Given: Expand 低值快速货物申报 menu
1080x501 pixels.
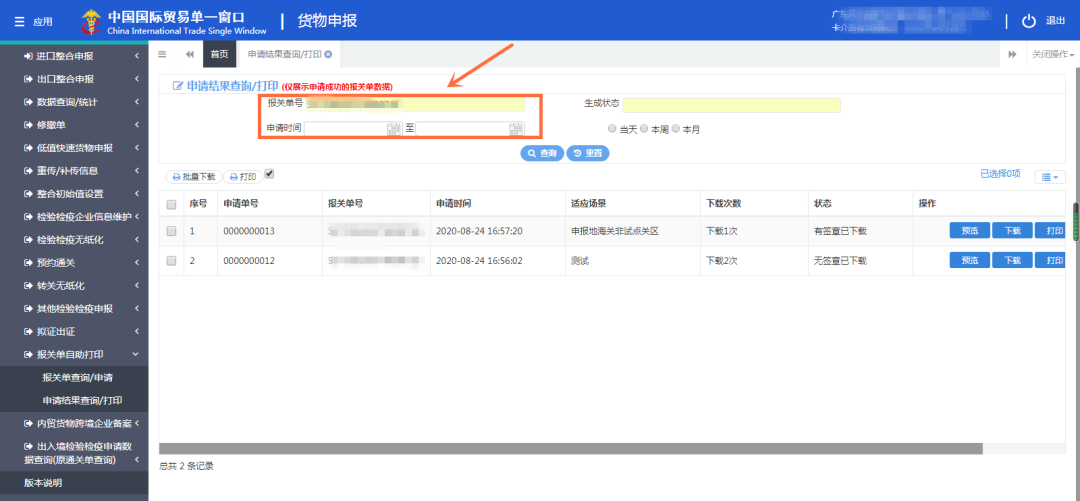Looking at the screenshot, I should [x=74, y=148].
